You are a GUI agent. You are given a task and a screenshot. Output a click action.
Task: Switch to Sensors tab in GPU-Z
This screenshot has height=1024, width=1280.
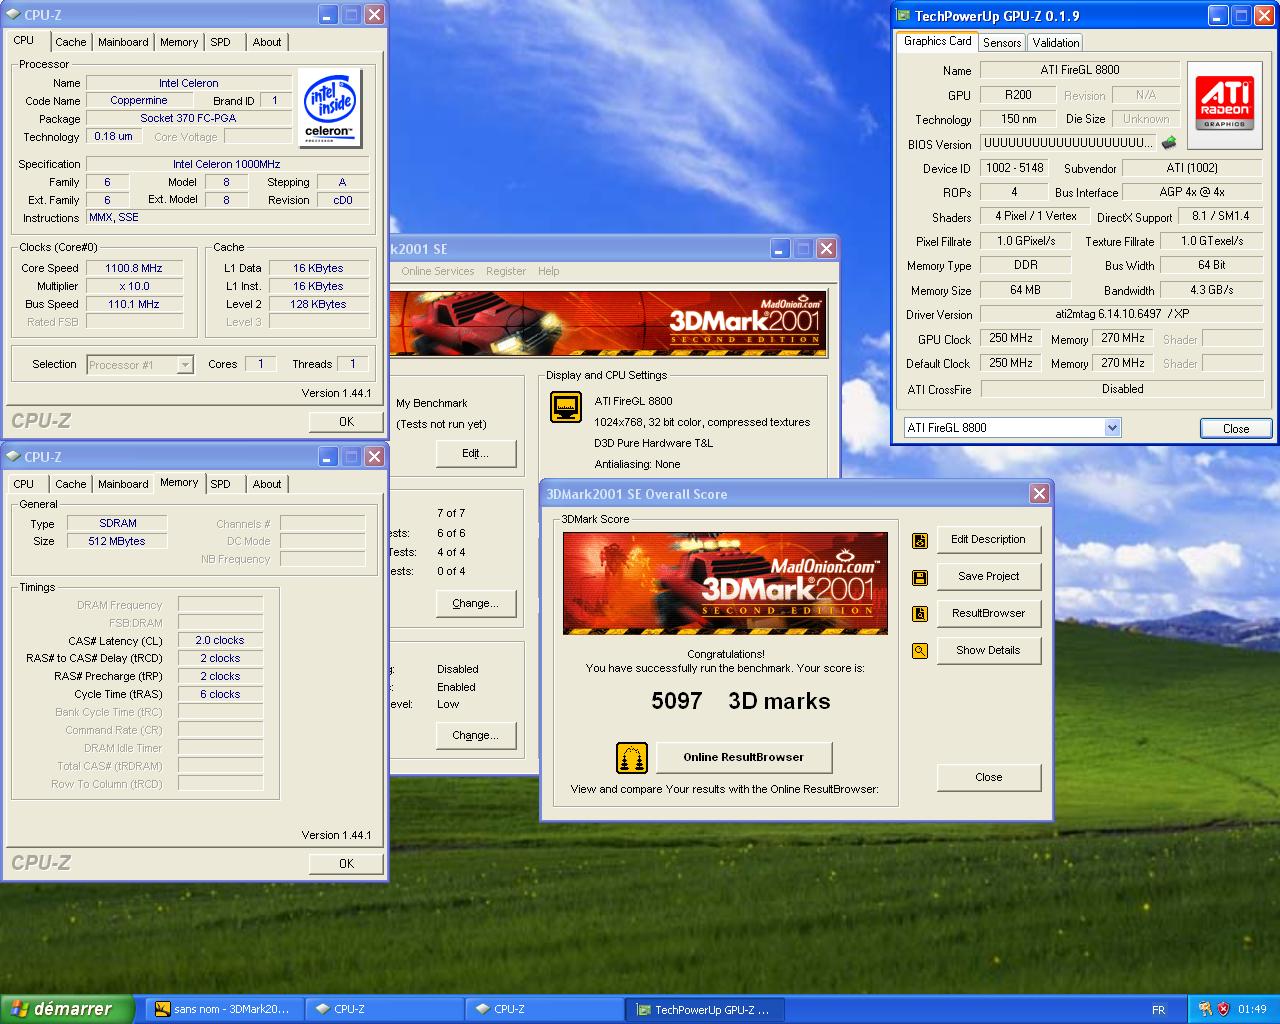(1002, 42)
